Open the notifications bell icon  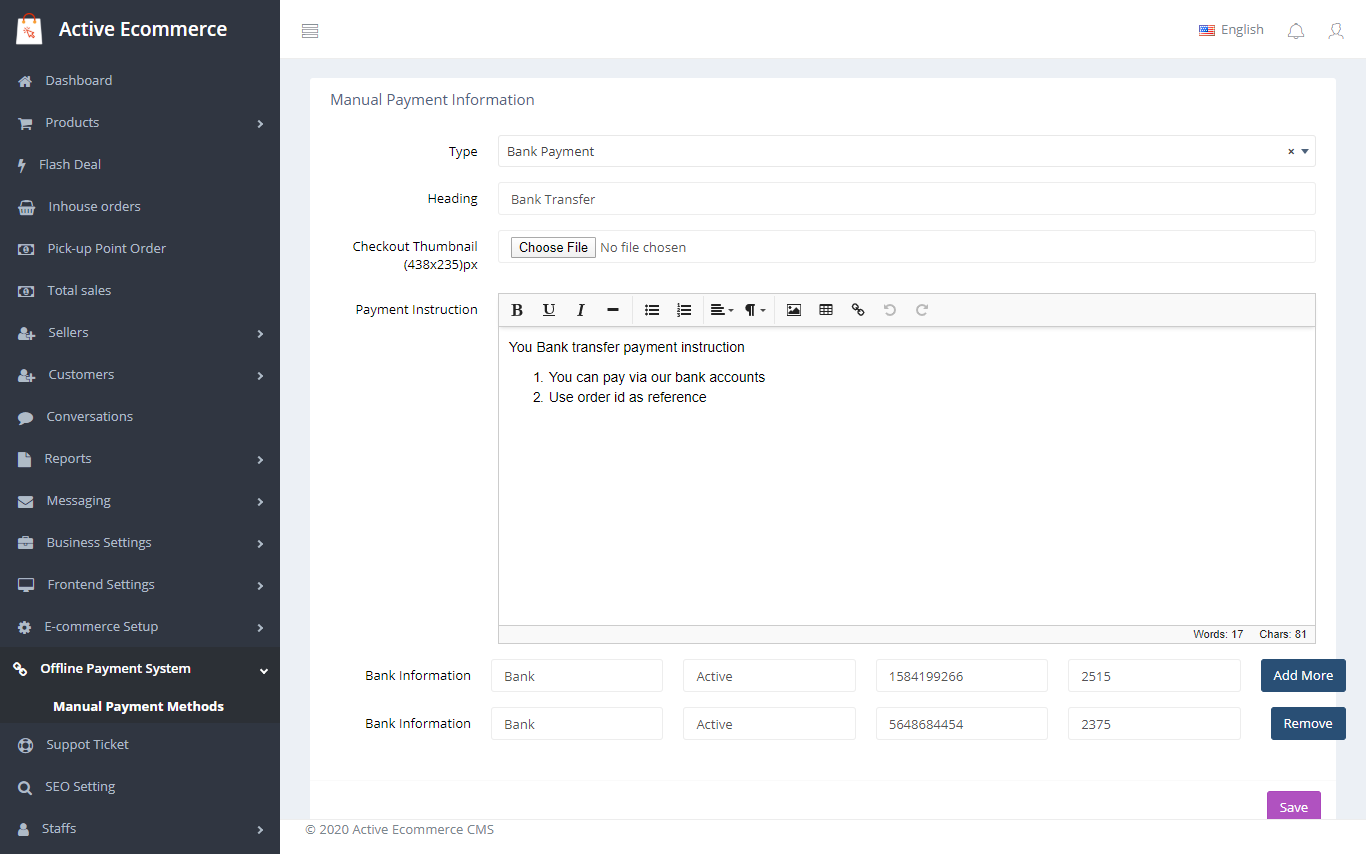(1296, 31)
